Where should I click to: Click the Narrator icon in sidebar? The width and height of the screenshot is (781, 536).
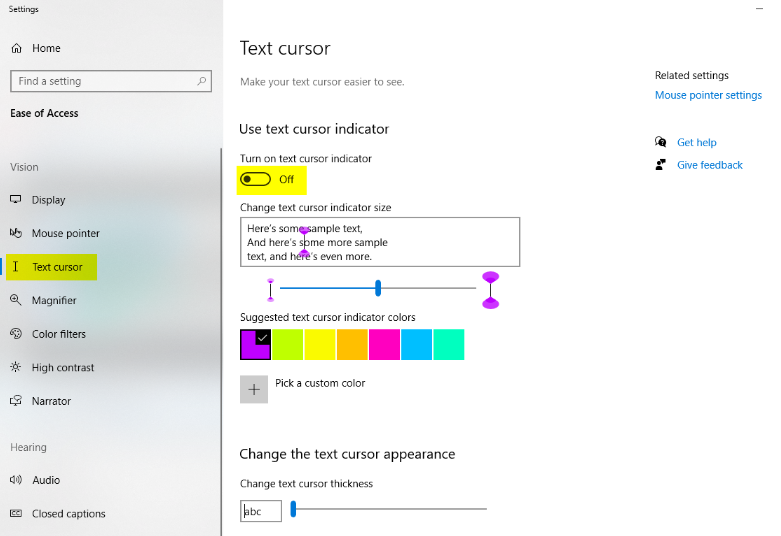[16, 401]
